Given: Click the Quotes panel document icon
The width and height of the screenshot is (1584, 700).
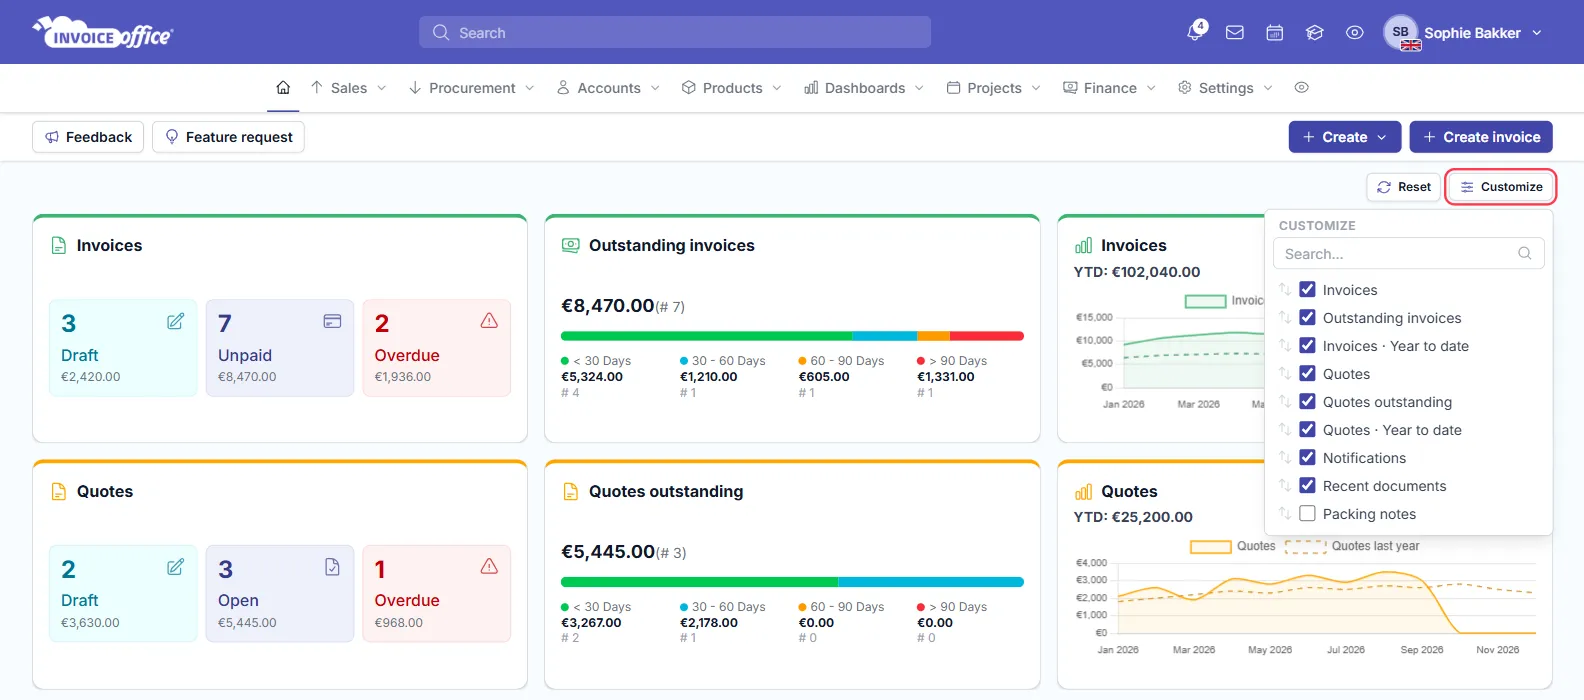Looking at the screenshot, I should pos(59,492).
